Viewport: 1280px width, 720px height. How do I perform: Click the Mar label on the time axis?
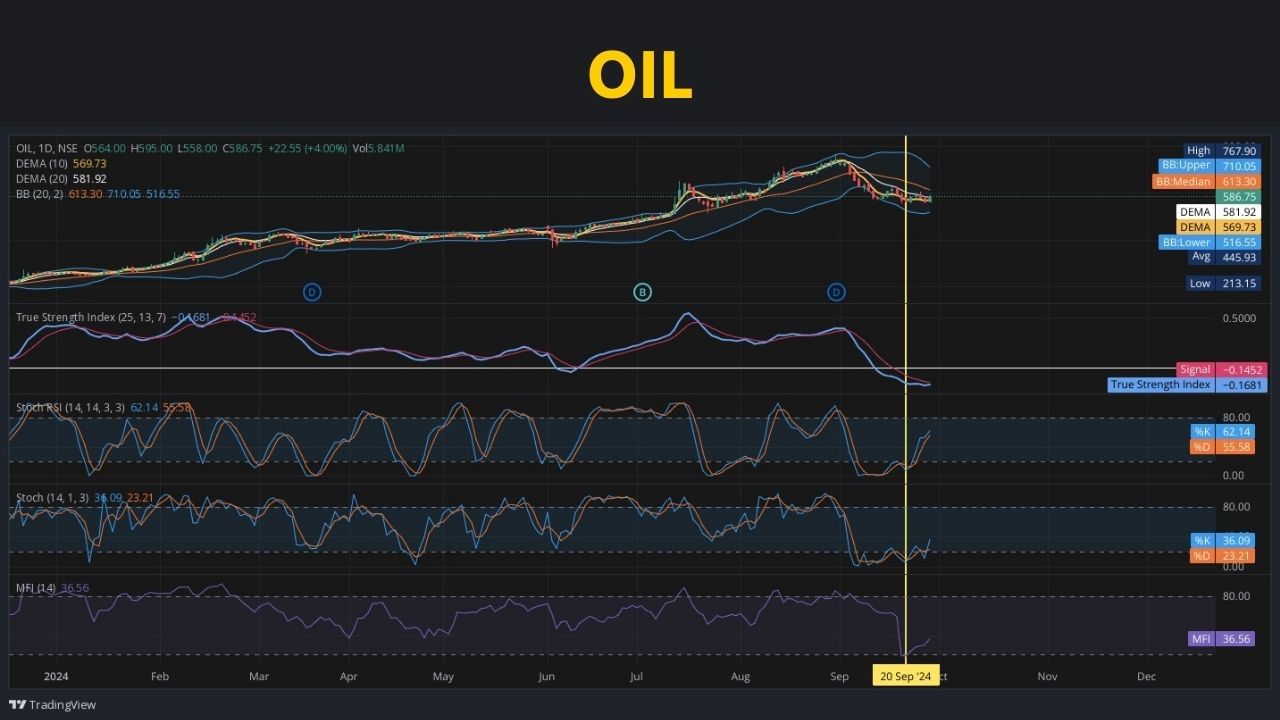click(x=259, y=677)
